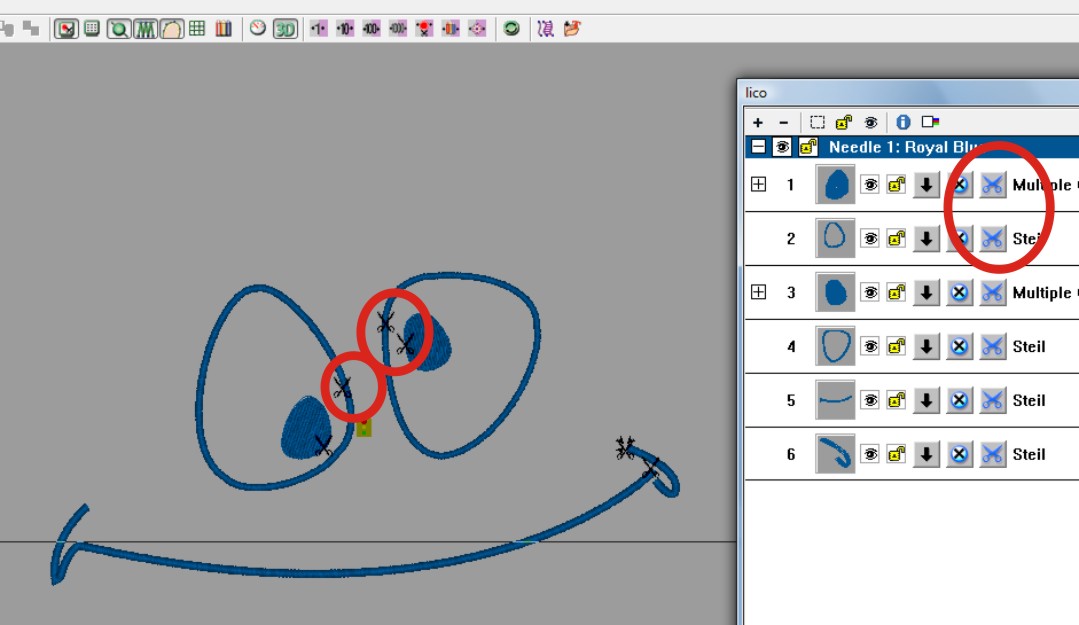Toggle the lock on object 1
This screenshot has width=1079, height=625.
point(896,184)
